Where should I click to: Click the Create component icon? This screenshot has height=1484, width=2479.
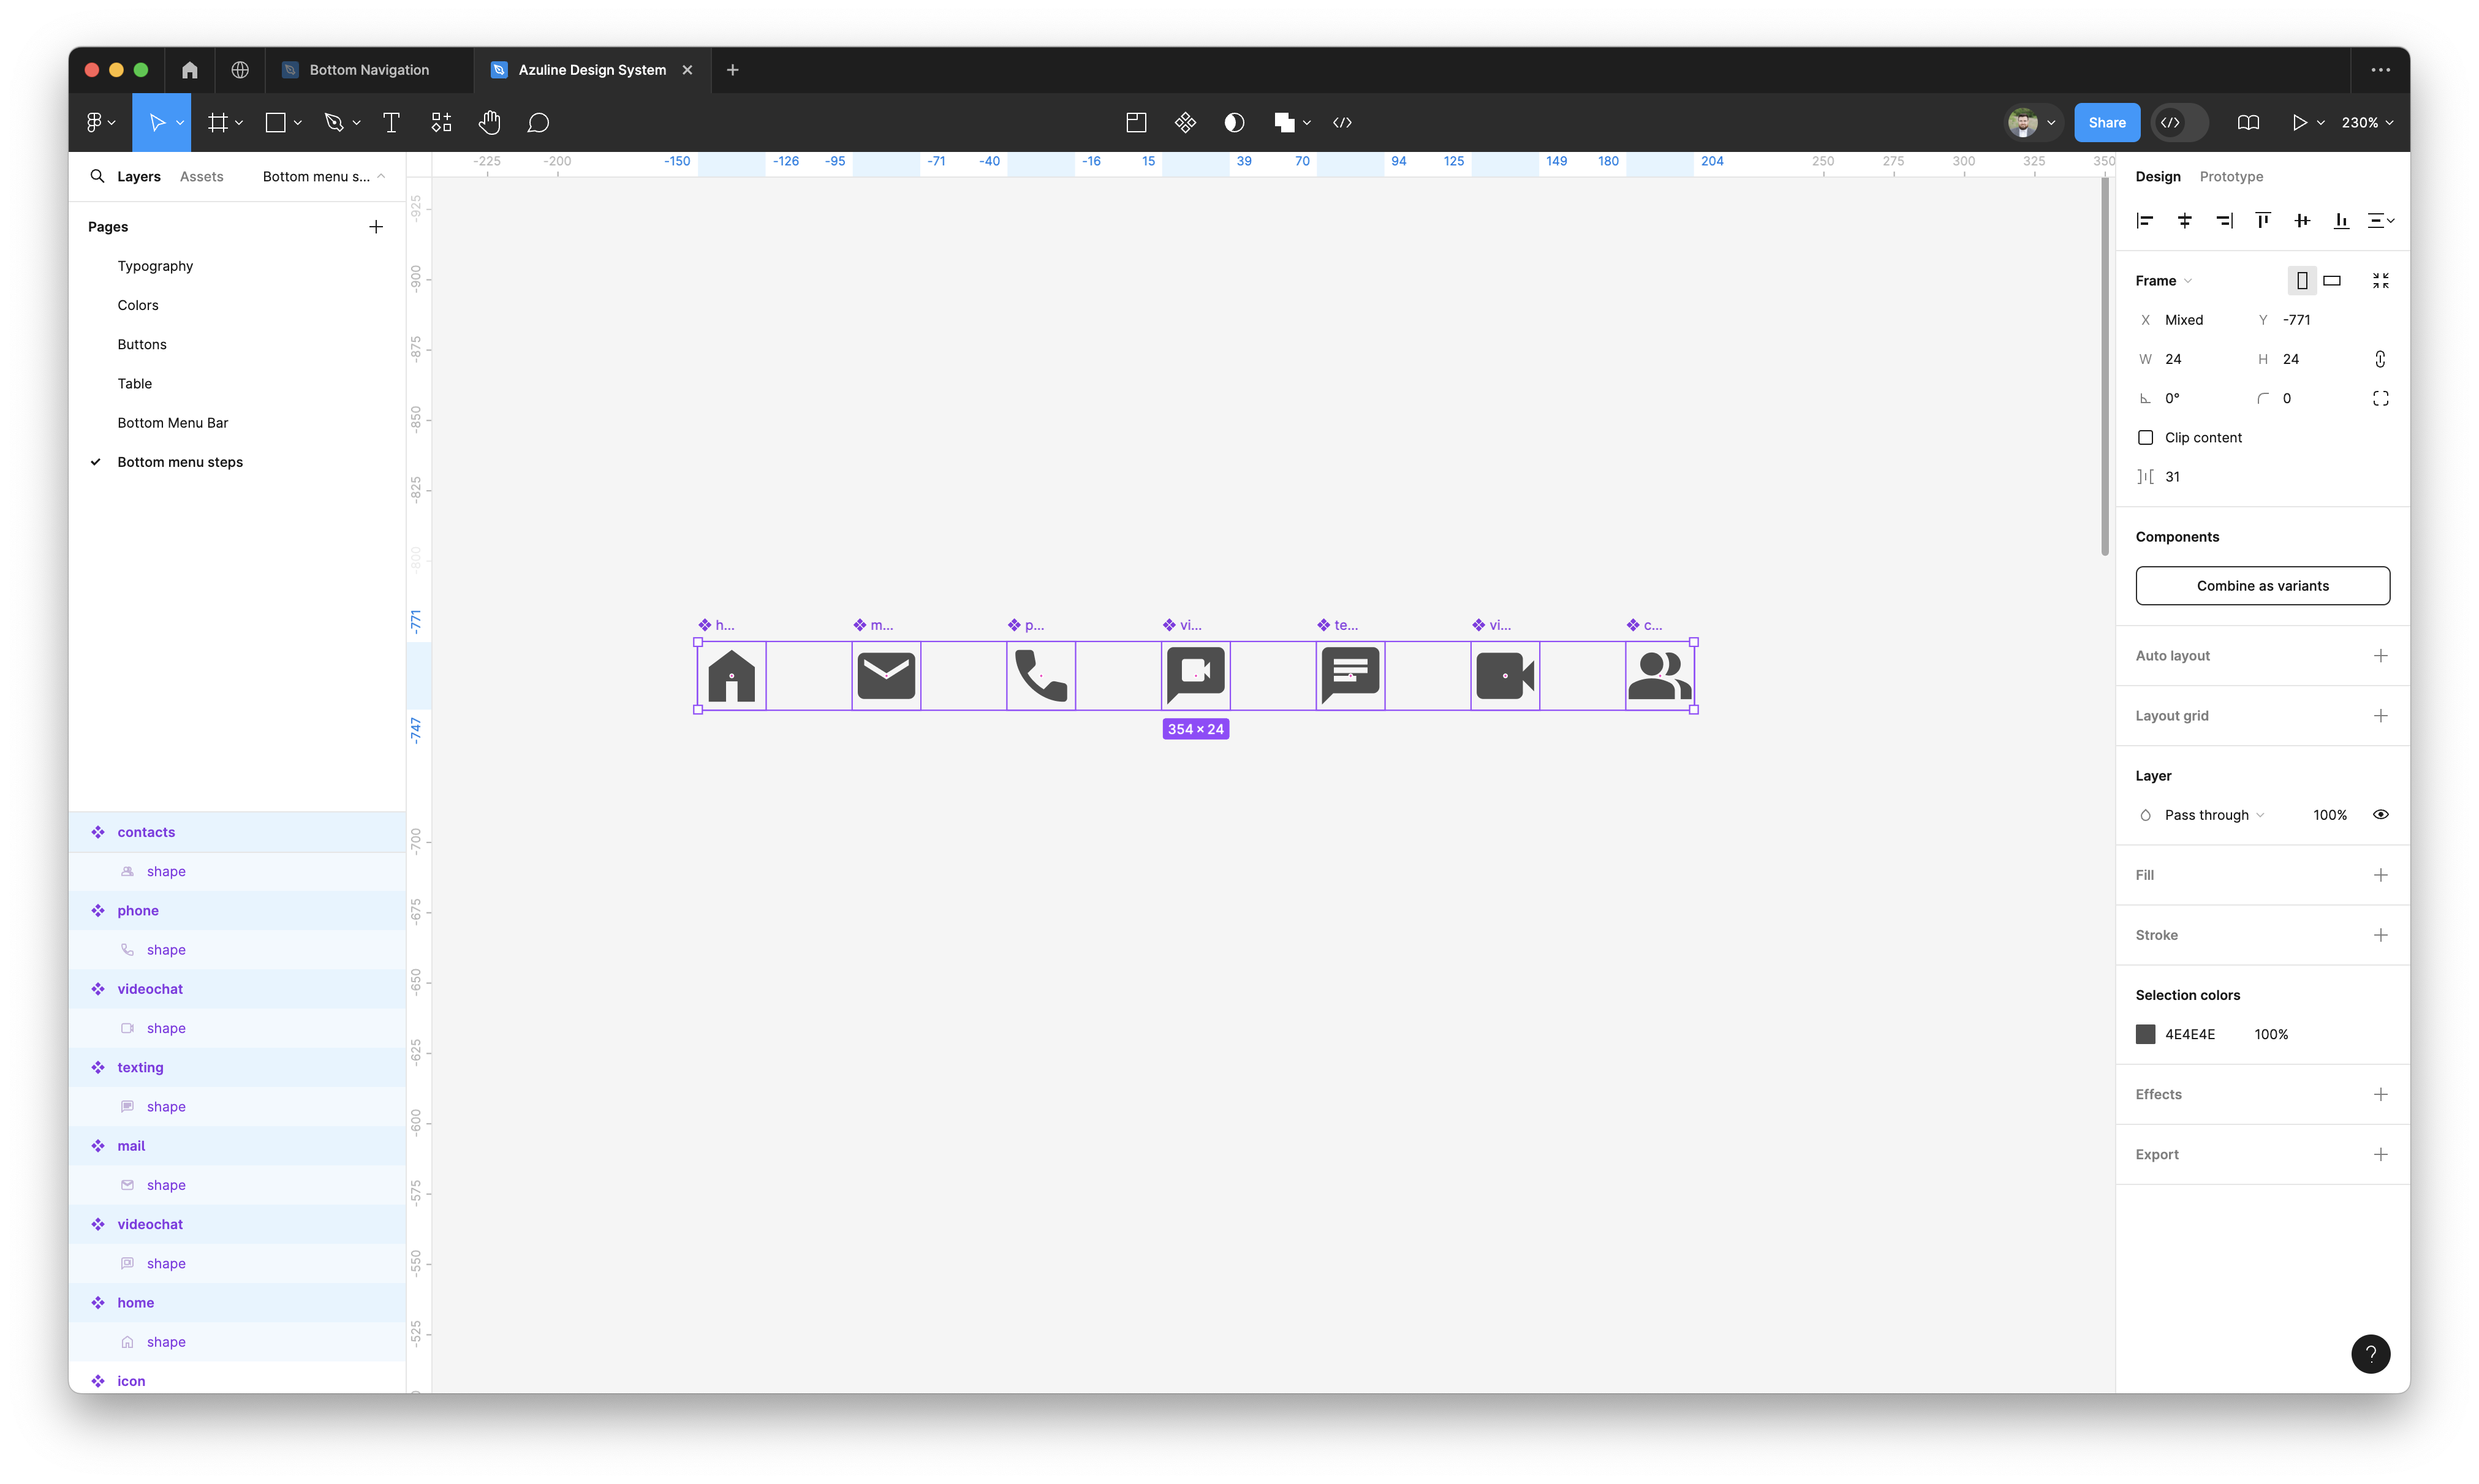1185,123
